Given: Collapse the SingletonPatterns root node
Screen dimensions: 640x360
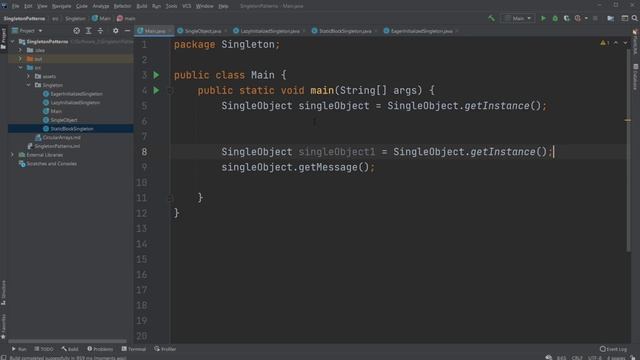Looking at the screenshot, I should click(x=12, y=42).
